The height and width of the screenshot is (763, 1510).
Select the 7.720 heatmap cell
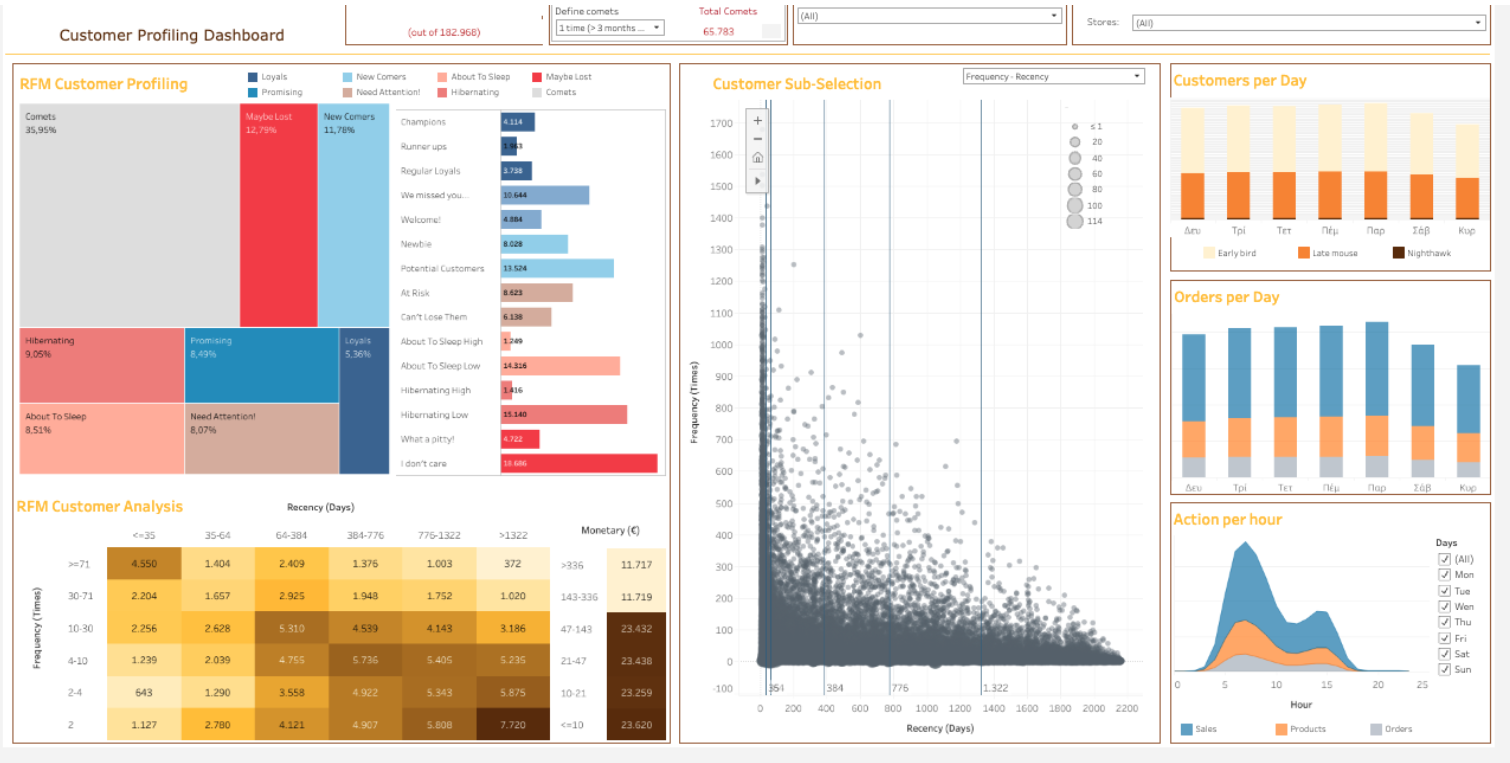[512, 725]
